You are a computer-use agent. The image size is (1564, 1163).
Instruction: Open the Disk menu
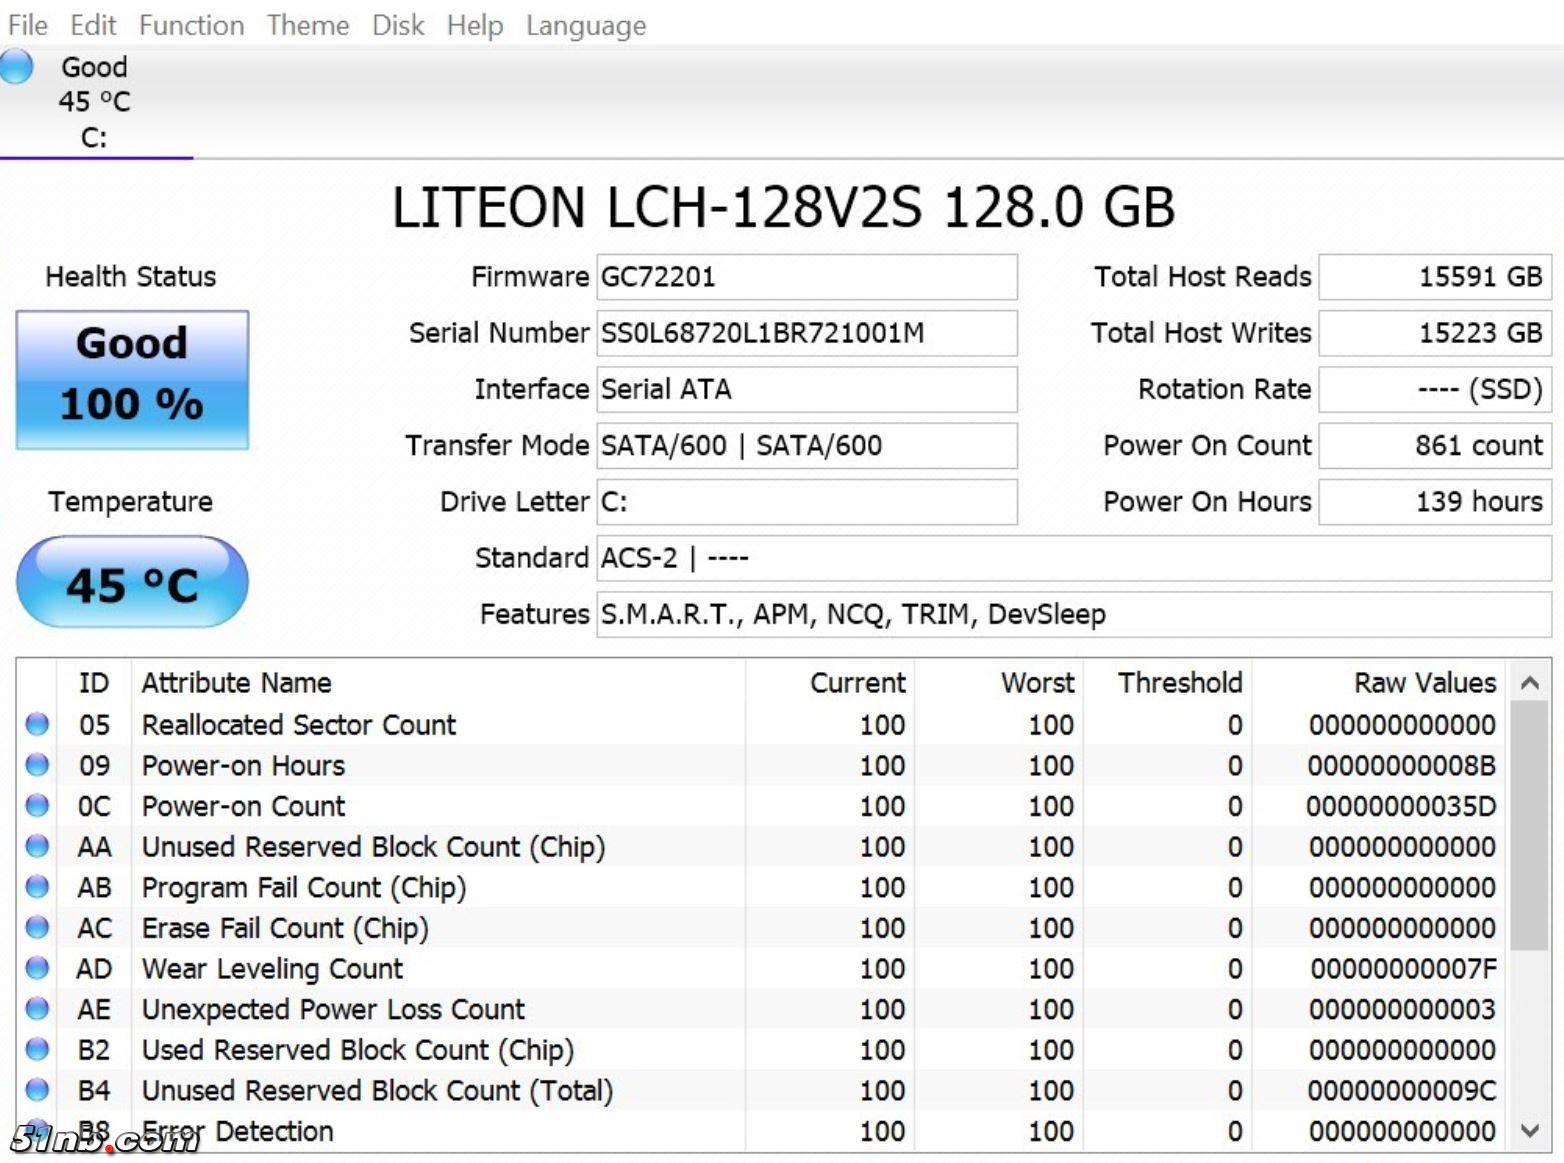click(398, 25)
